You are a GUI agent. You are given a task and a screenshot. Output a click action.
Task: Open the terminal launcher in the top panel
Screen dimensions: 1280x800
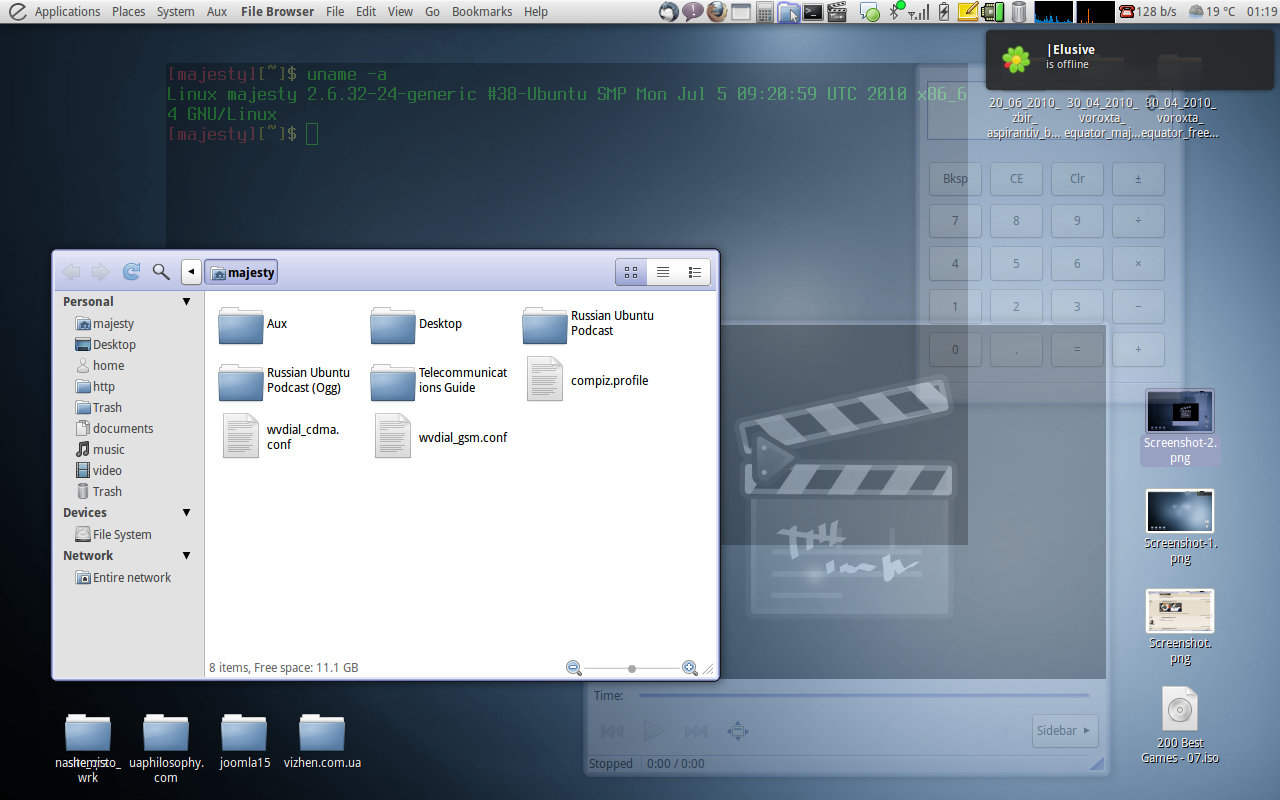tap(814, 12)
